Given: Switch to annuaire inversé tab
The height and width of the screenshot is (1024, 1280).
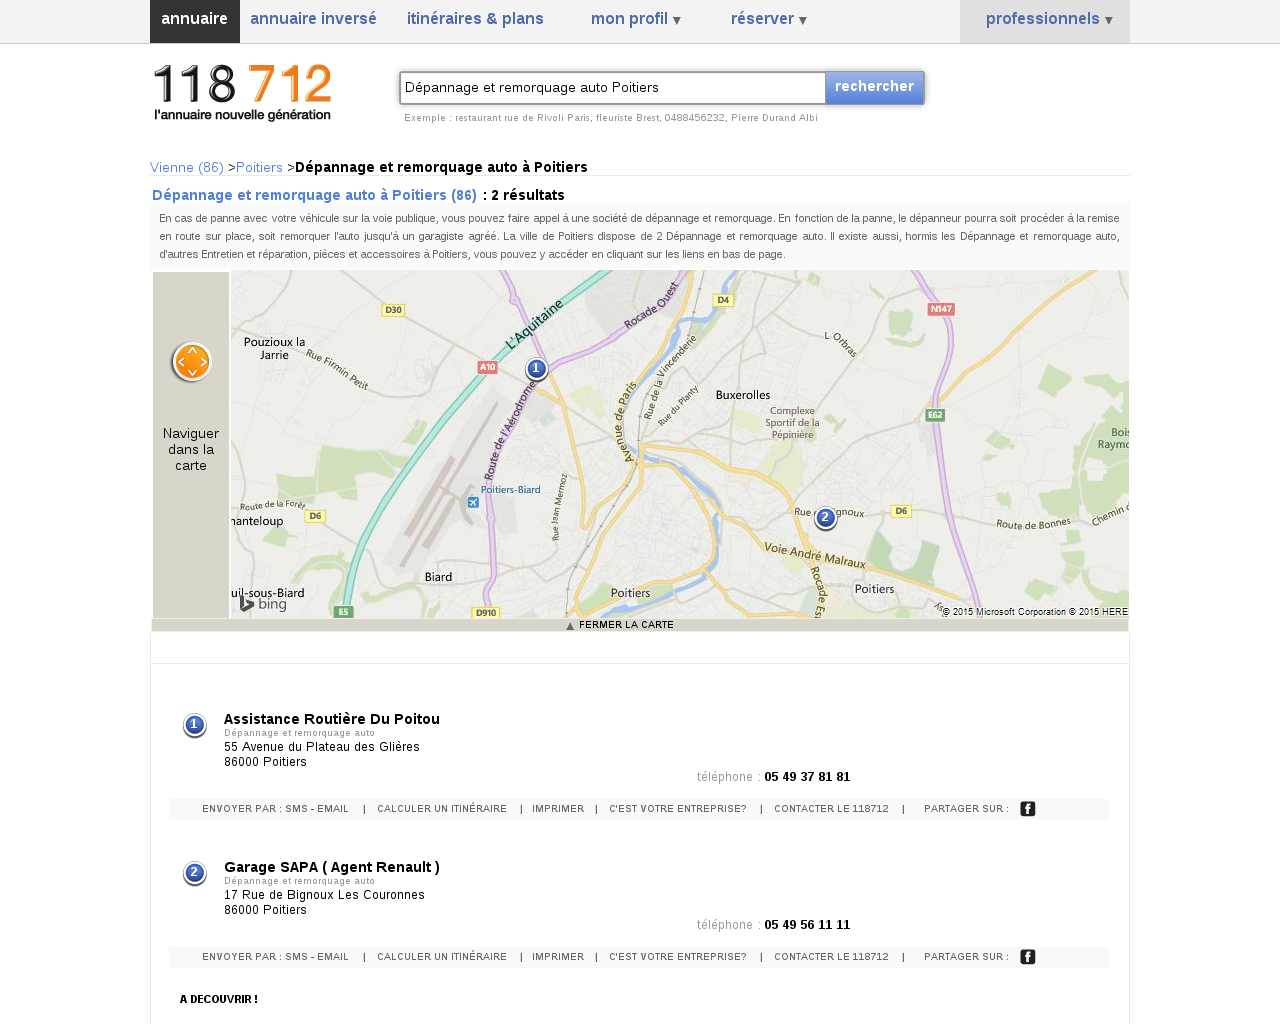Looking at the screenshot, I should (x=313, y=19).
